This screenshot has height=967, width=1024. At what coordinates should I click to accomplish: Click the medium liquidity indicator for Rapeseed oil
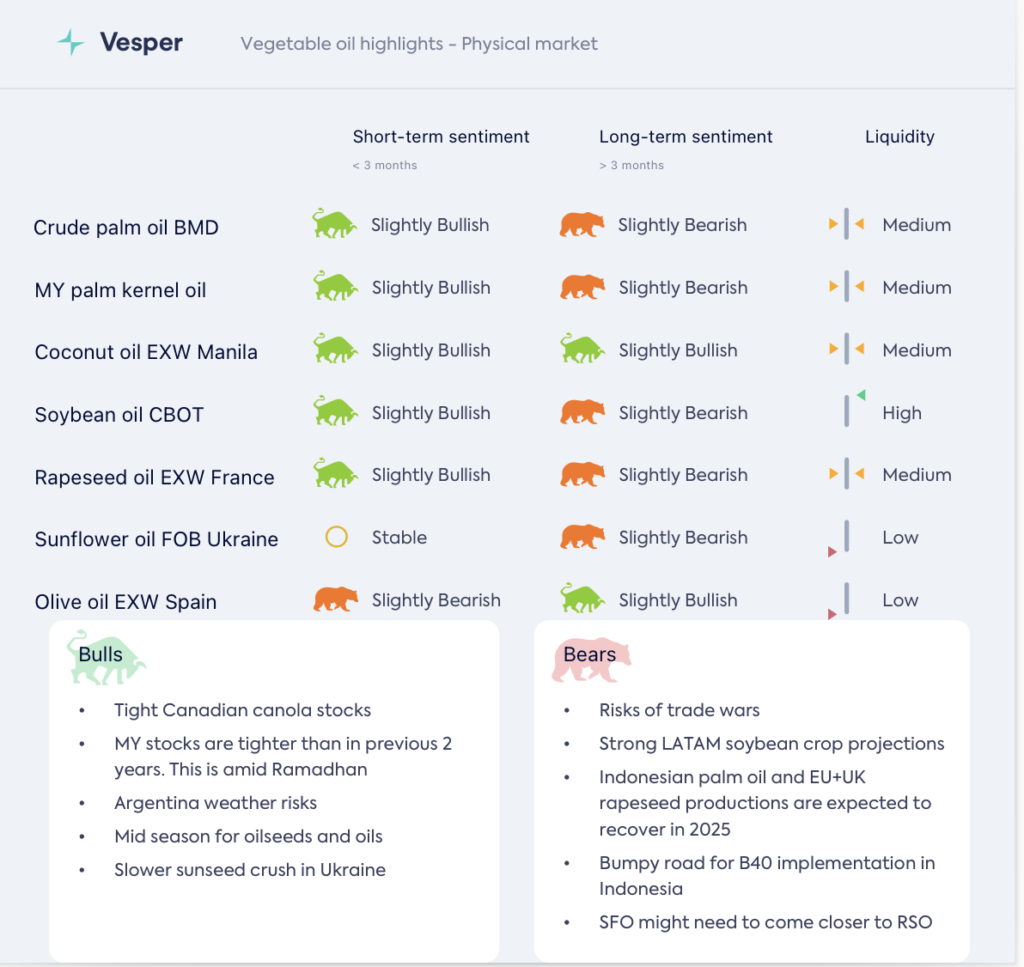pyautogui.click(x=846, y=474)
